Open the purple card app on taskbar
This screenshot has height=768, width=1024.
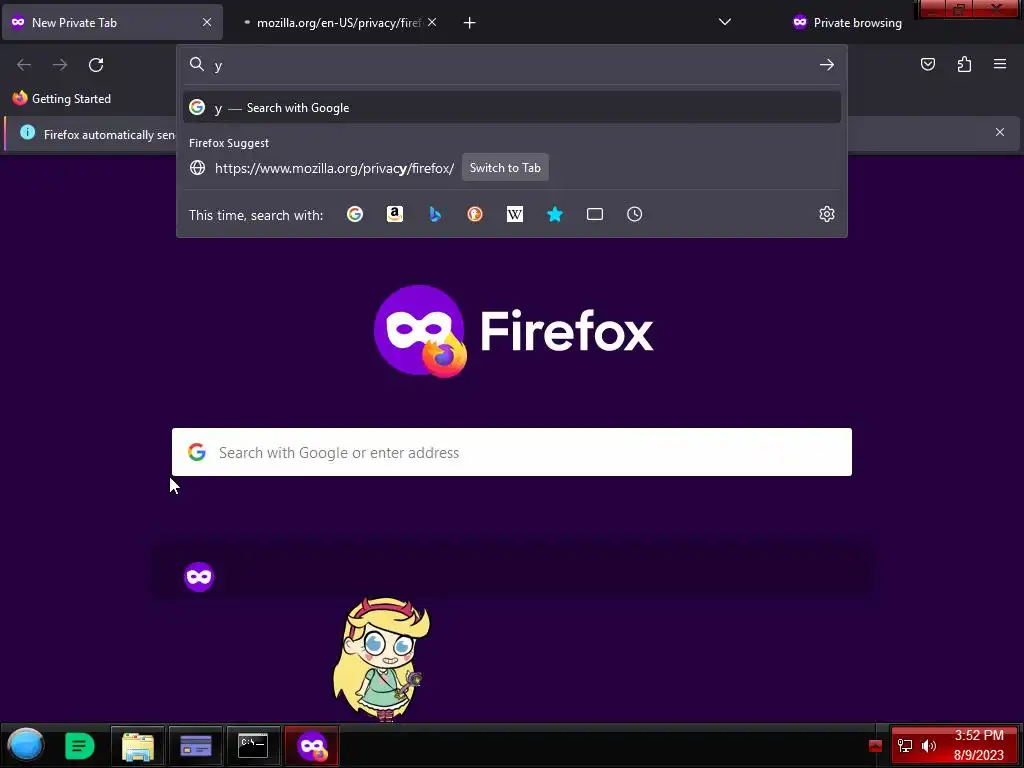(196, 746)
